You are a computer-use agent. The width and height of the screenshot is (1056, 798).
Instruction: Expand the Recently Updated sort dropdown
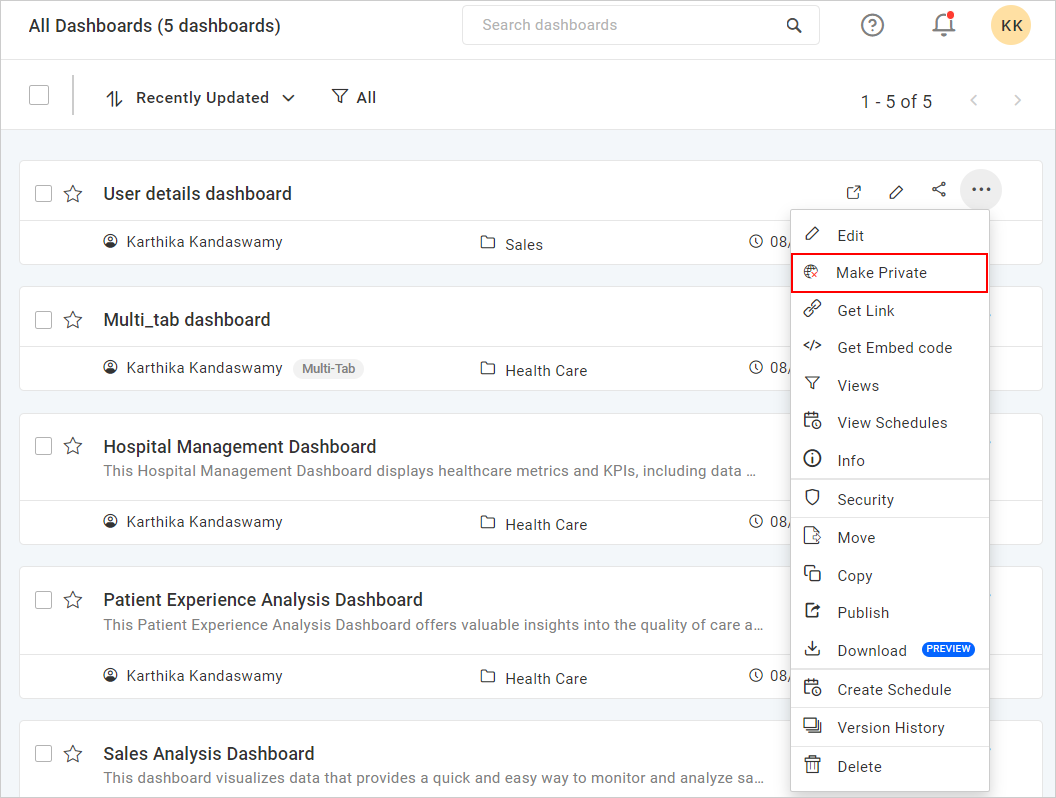[x=201, y=98]
